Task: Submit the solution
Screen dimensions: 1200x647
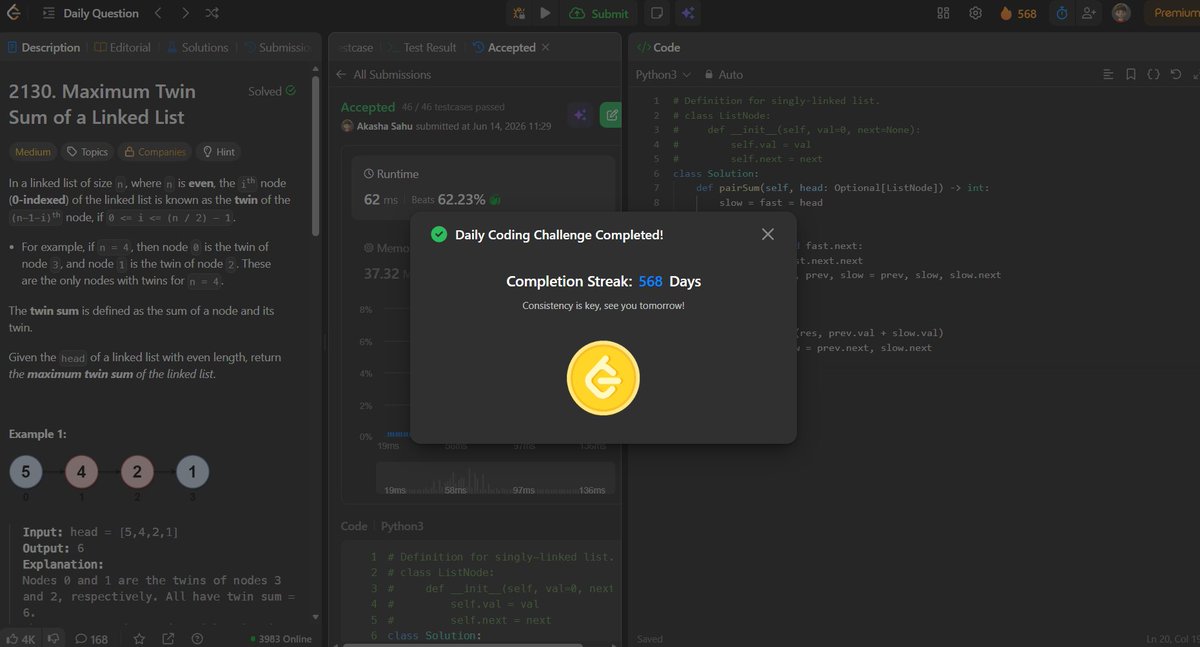Action: pyautogui.click(x=599, y=13)
